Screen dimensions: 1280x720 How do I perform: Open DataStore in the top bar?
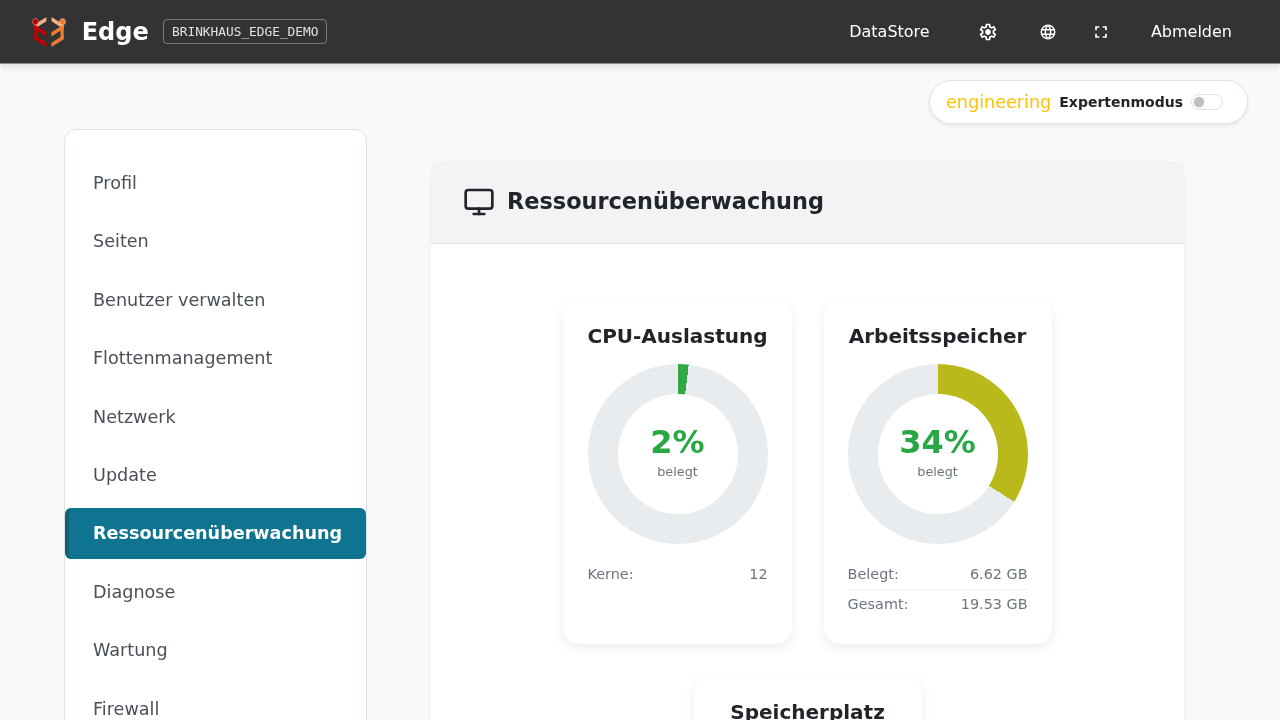[x=889, y=32]
